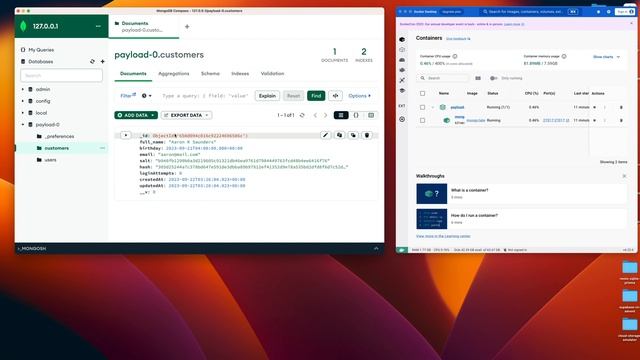The image size is (640, 360).
Task: Open the ADD DATA dropdown
Action: pyautogui.click(x=136, y=115)
